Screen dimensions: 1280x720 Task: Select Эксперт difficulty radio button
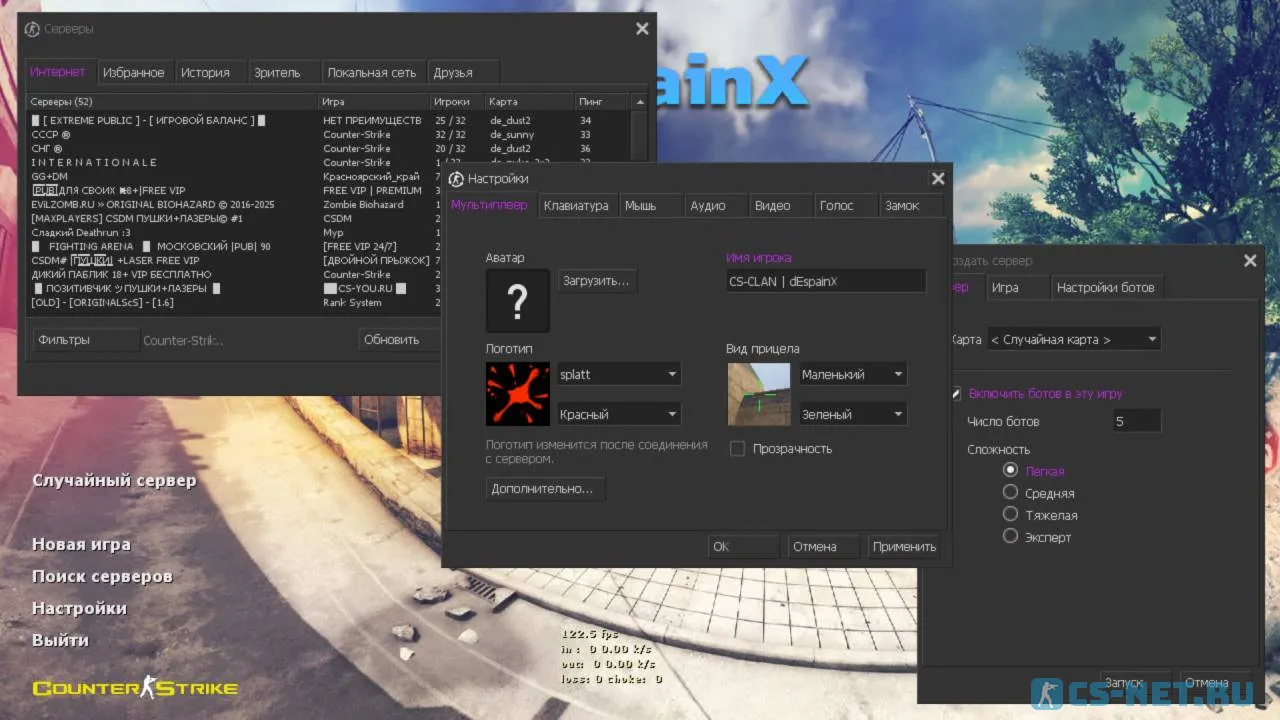click(1010, 536)
